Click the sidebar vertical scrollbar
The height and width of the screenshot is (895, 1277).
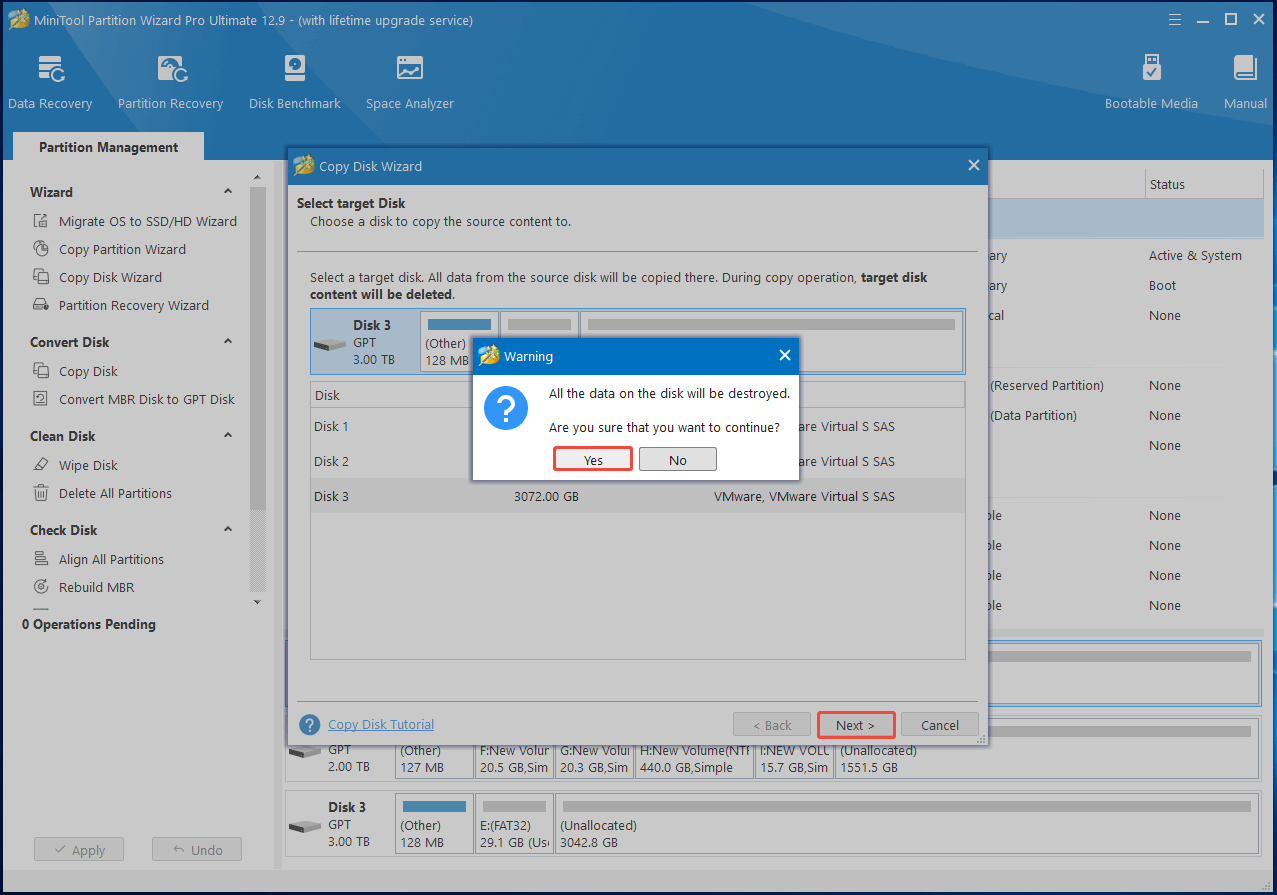(258, 350)
